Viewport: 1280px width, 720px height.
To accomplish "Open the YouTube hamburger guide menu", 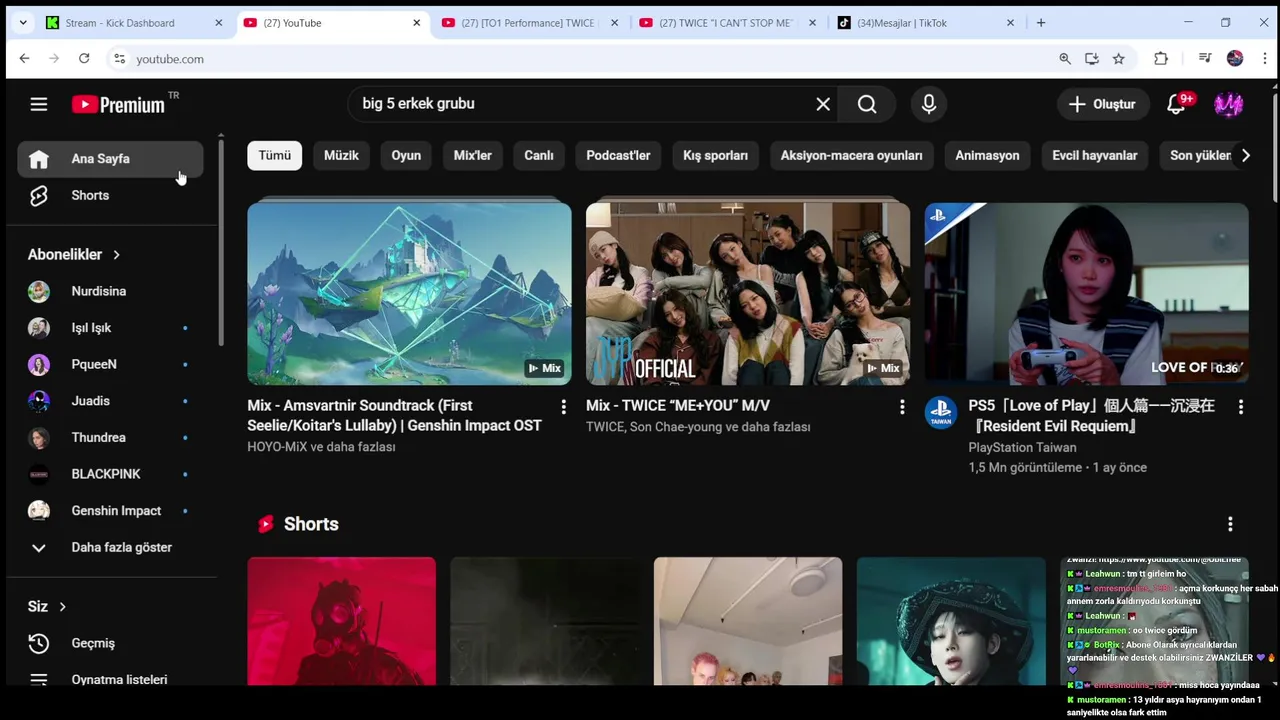I will [39, 104].
